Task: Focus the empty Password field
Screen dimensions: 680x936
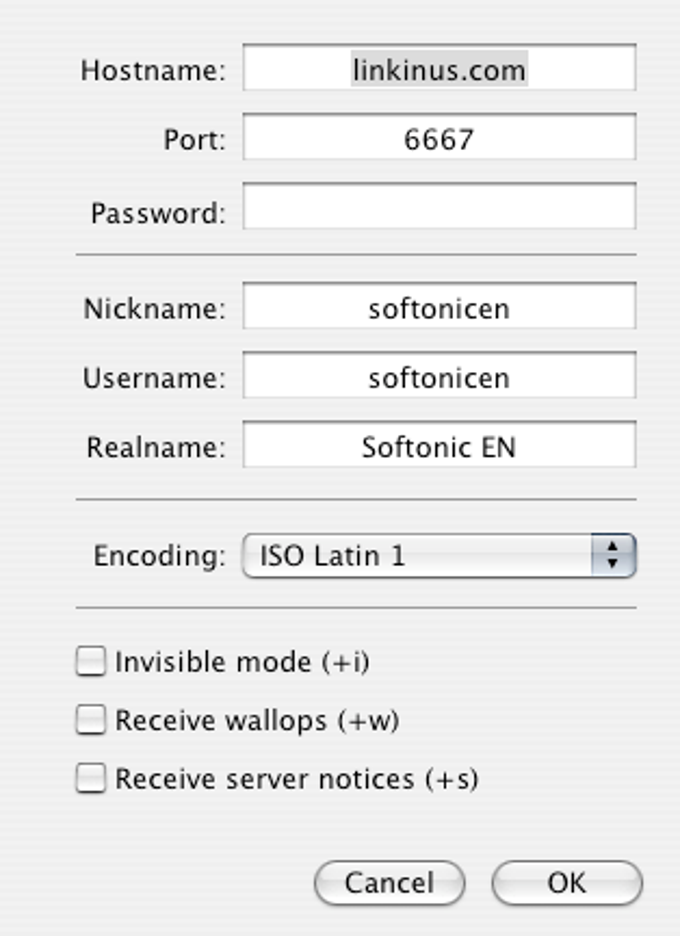Action: click(439, 207)
